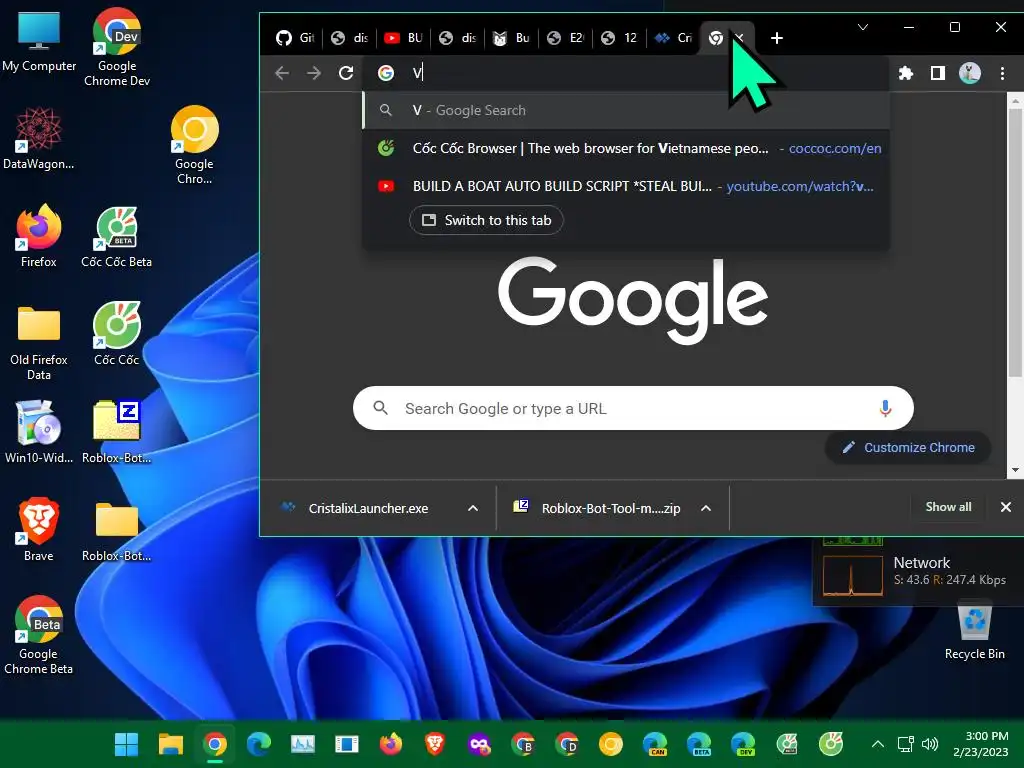Viewport: 1024px width, 768px height.
Task: Launch Firefox from the taskbar
Action: click(x=391, y=744)
